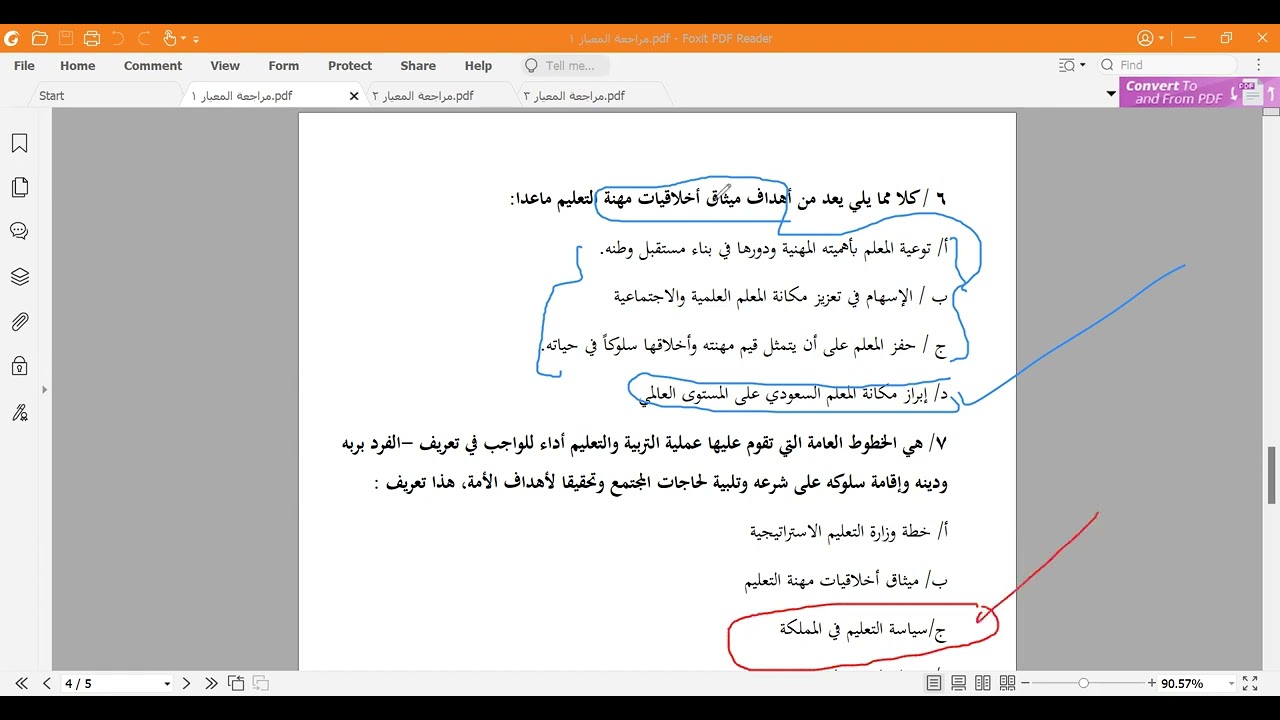Expand the advanced search dropdown arrow
The image size is (1280, 720).
pos(1082,66)
